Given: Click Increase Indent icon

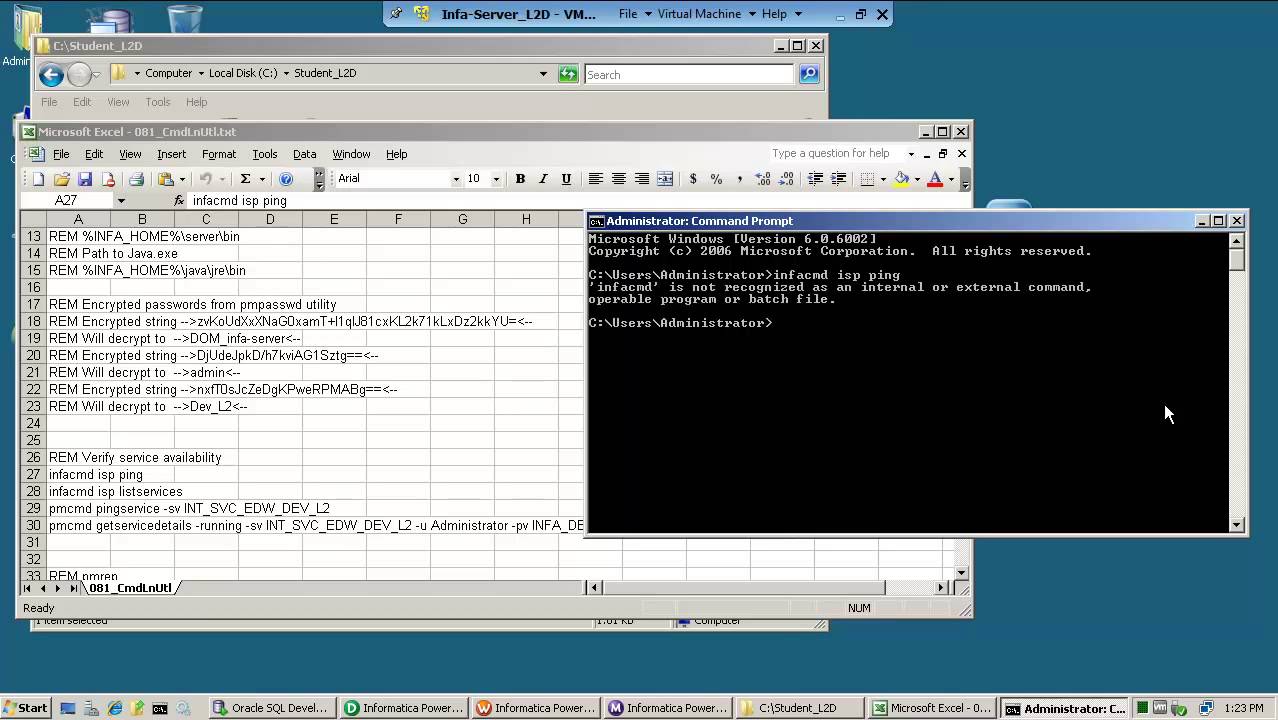Looking at the screenshot, I should [839, 179].
